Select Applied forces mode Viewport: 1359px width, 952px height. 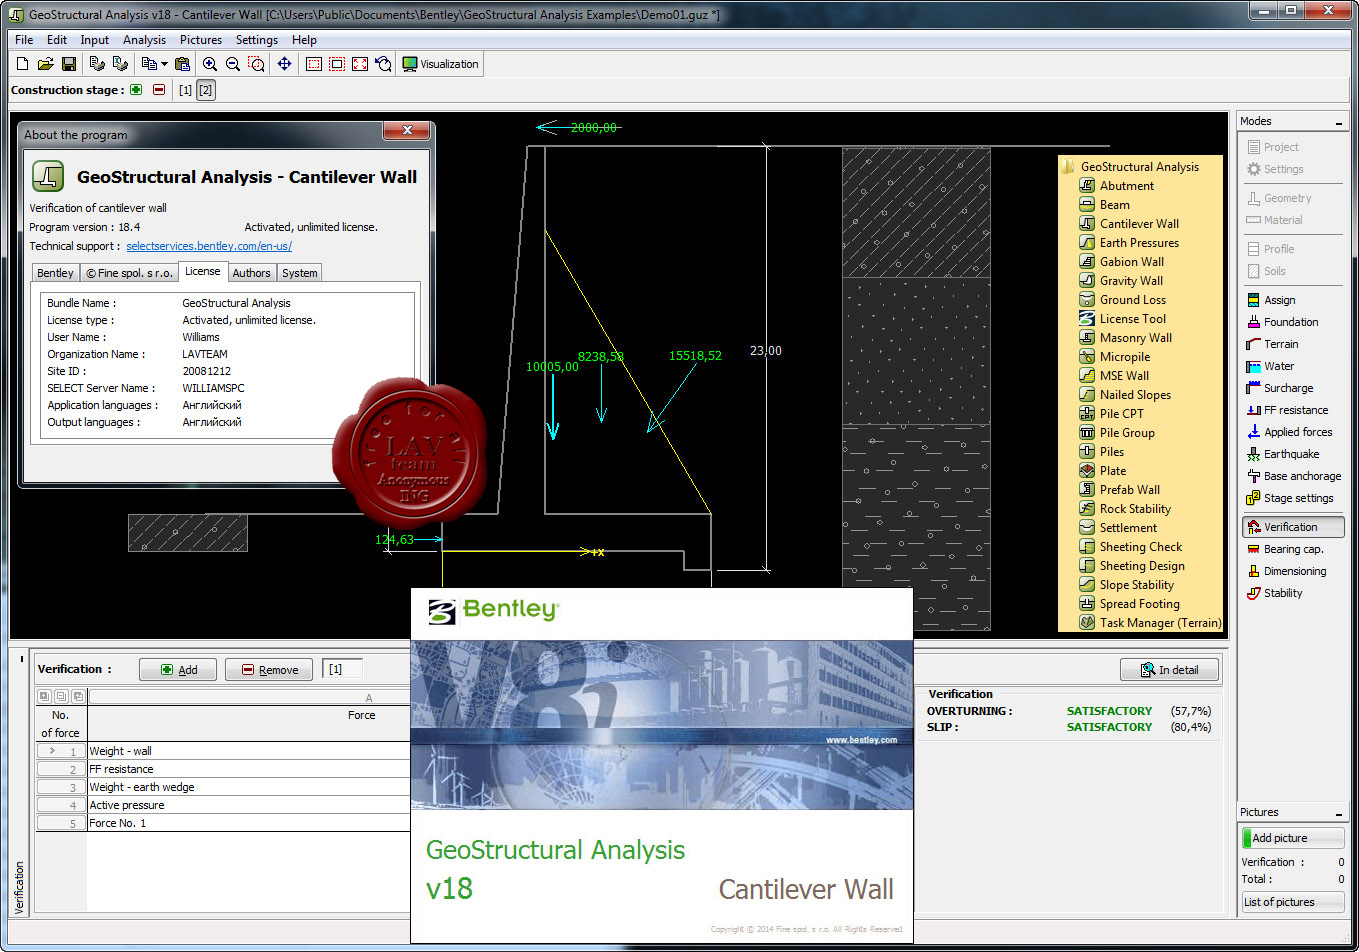pos(1297,432)
